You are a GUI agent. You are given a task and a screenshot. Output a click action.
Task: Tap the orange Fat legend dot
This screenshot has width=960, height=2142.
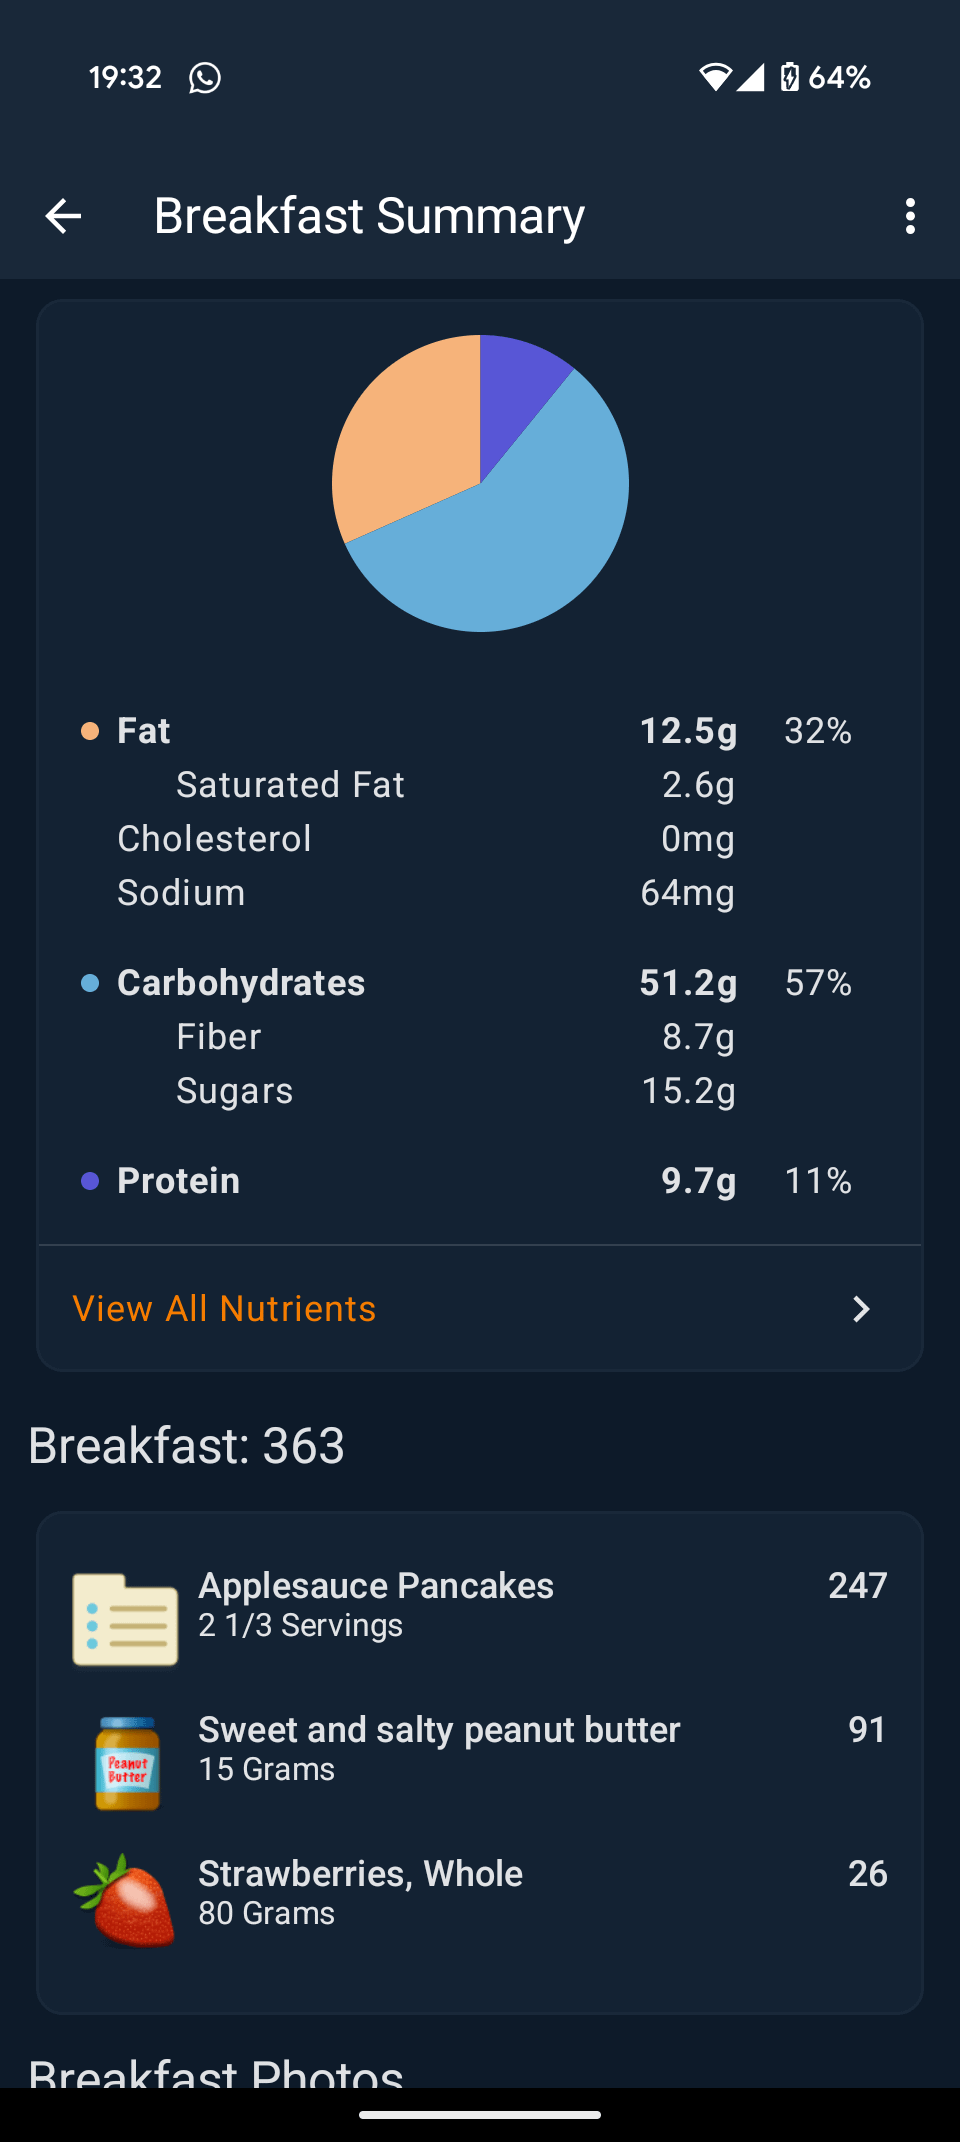tap(90, 731)
